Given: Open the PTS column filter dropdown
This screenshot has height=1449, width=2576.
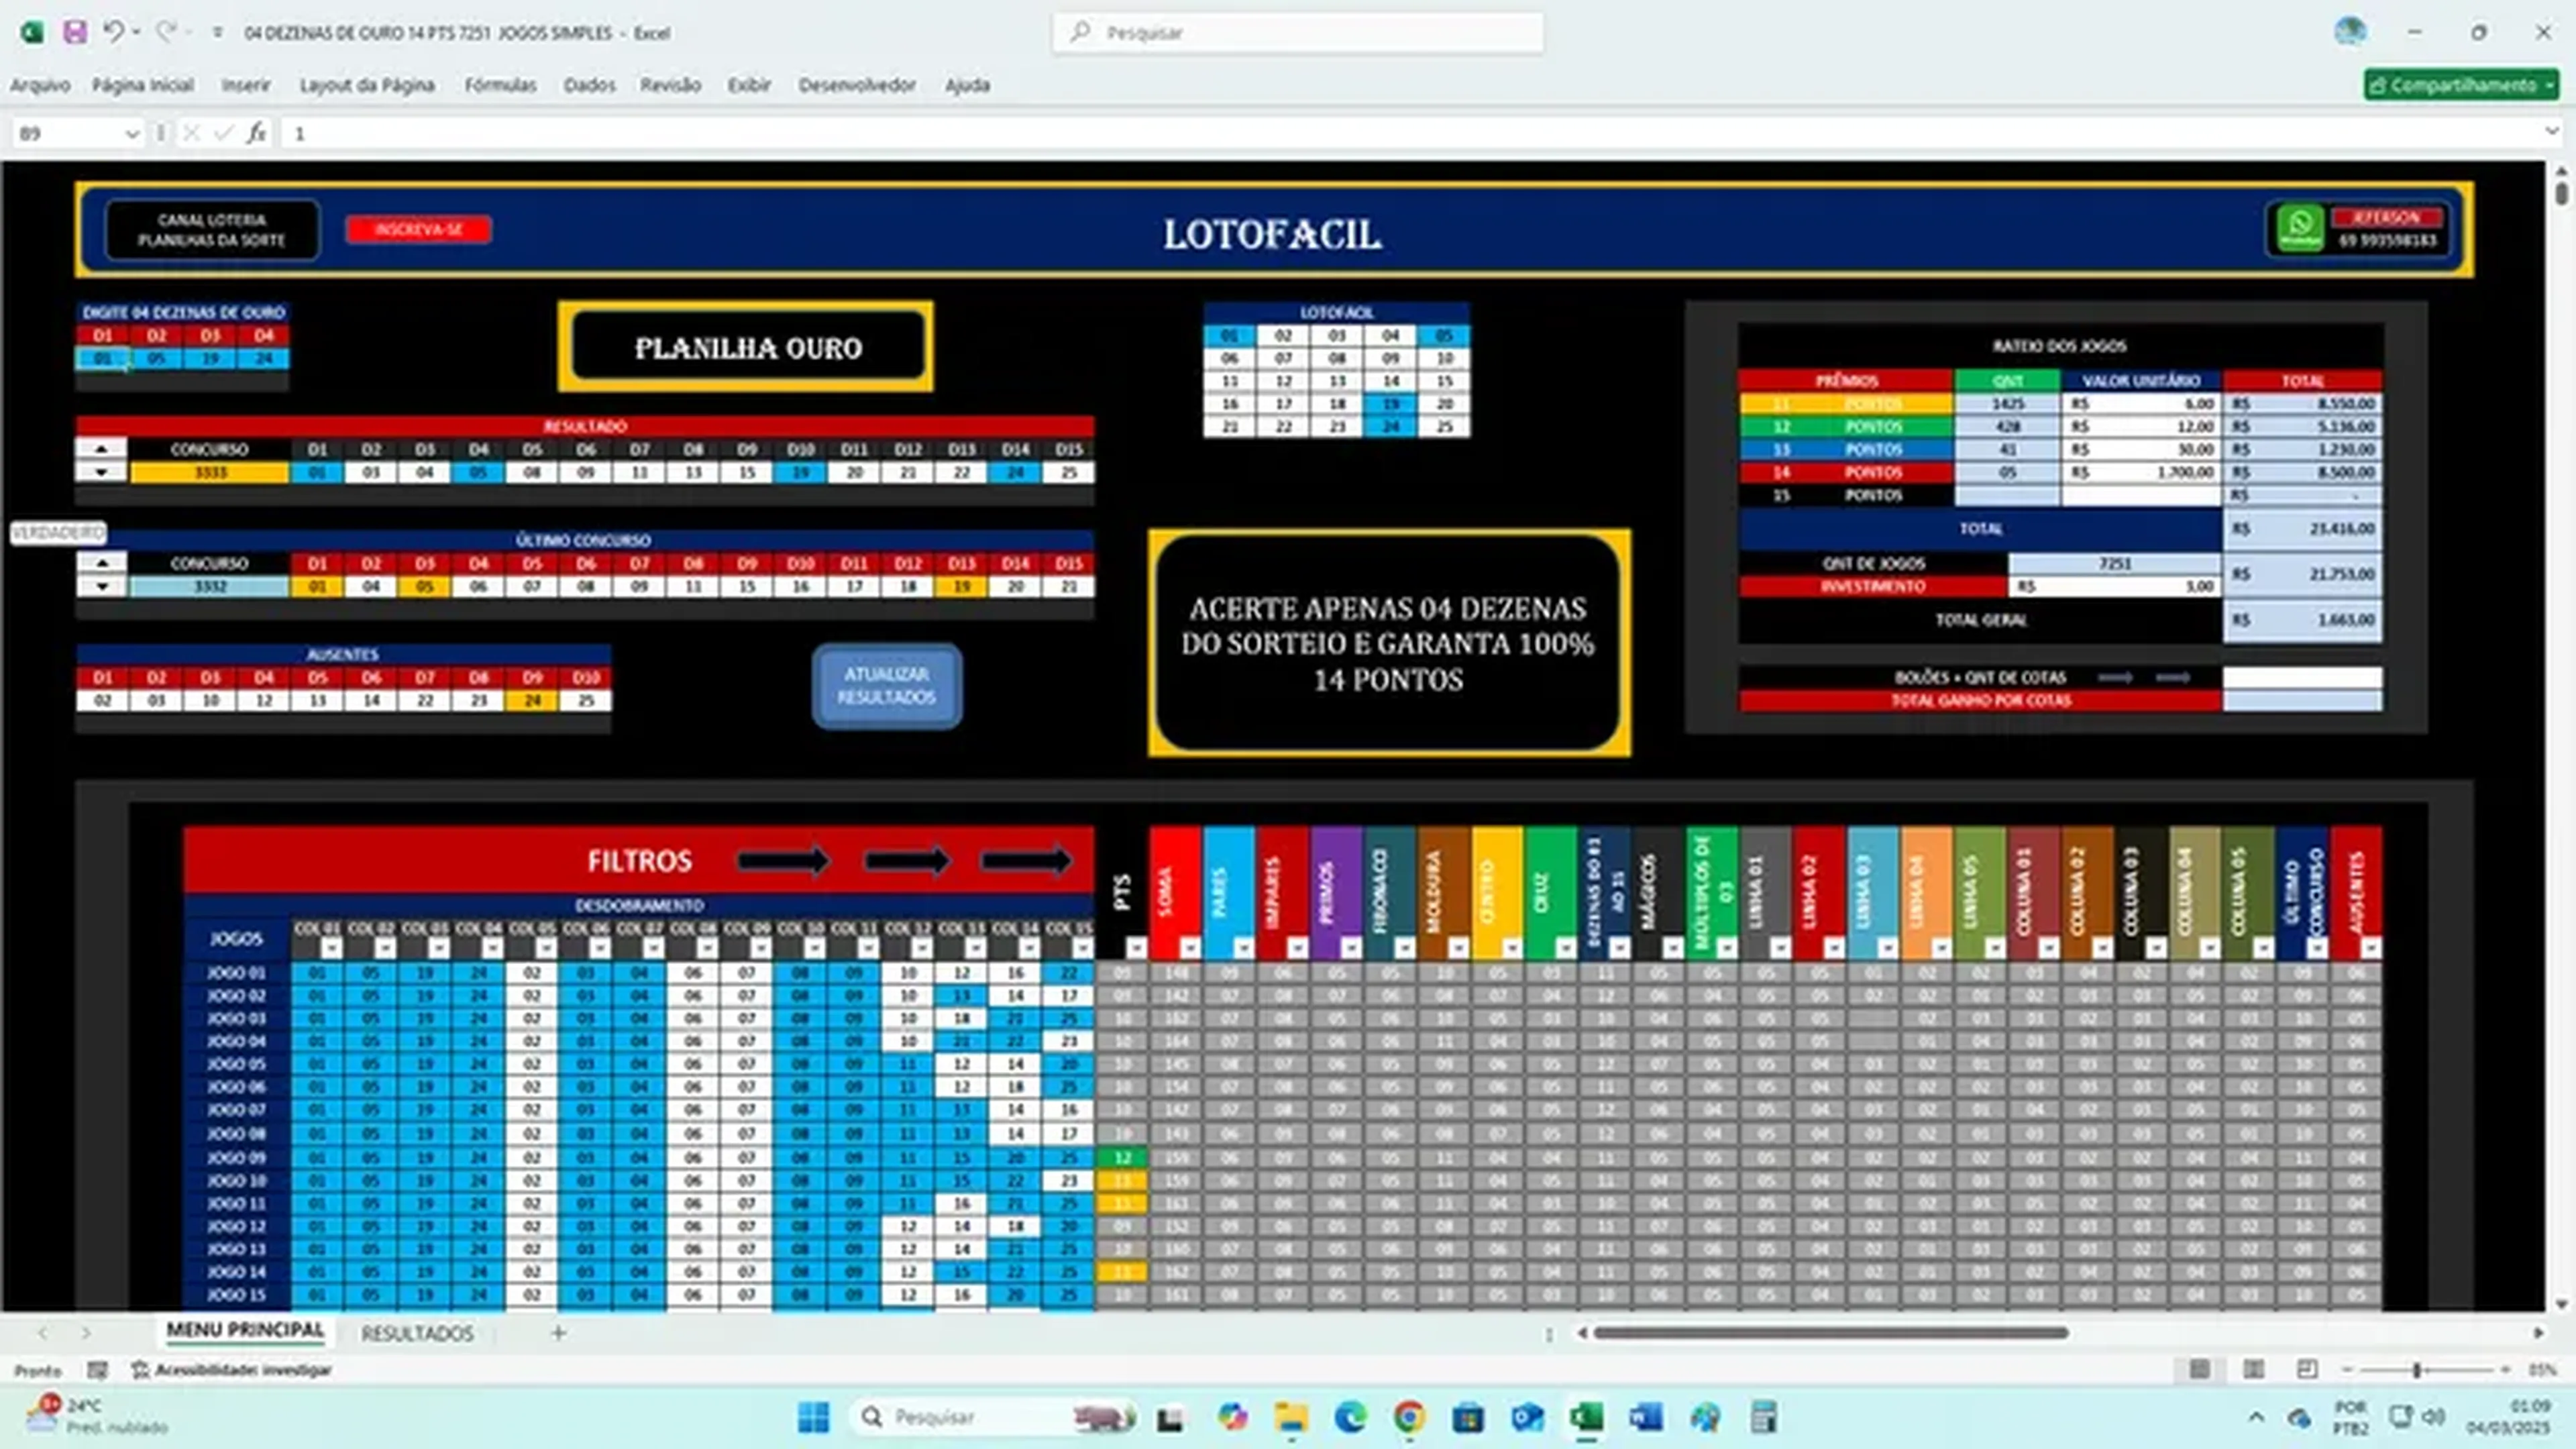Looking at the screenshot, I should pos(1136,947).
